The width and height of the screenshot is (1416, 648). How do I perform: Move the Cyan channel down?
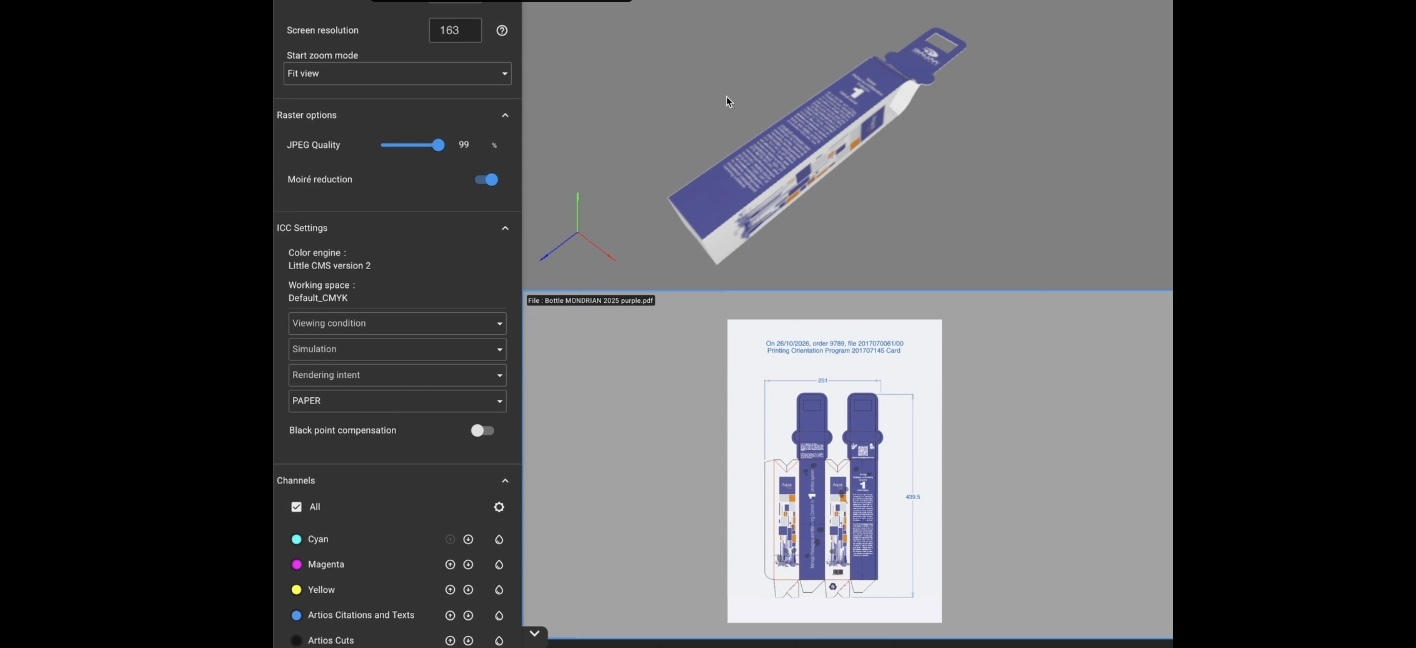[x=468, y=539]
